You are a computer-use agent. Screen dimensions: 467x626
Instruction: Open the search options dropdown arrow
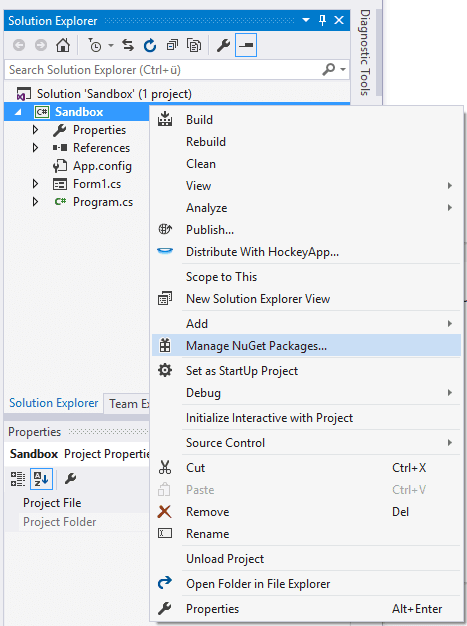(x=343, y=69)
